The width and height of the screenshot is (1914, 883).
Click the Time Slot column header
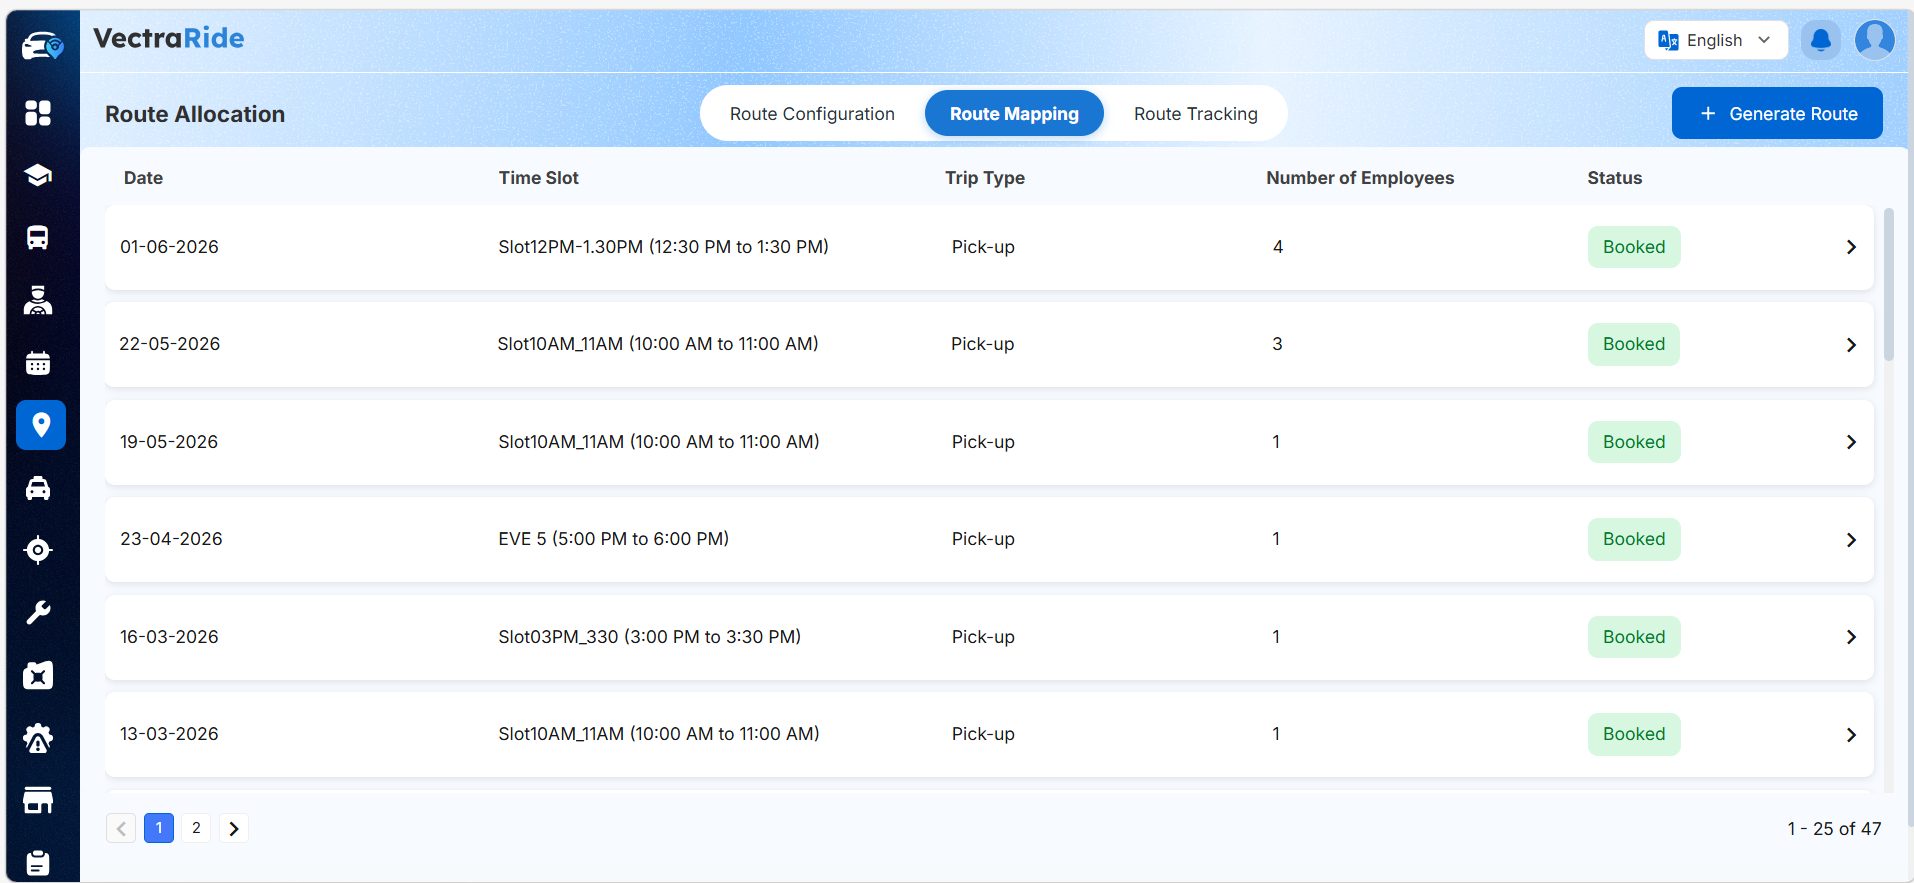tap(539, 178)
